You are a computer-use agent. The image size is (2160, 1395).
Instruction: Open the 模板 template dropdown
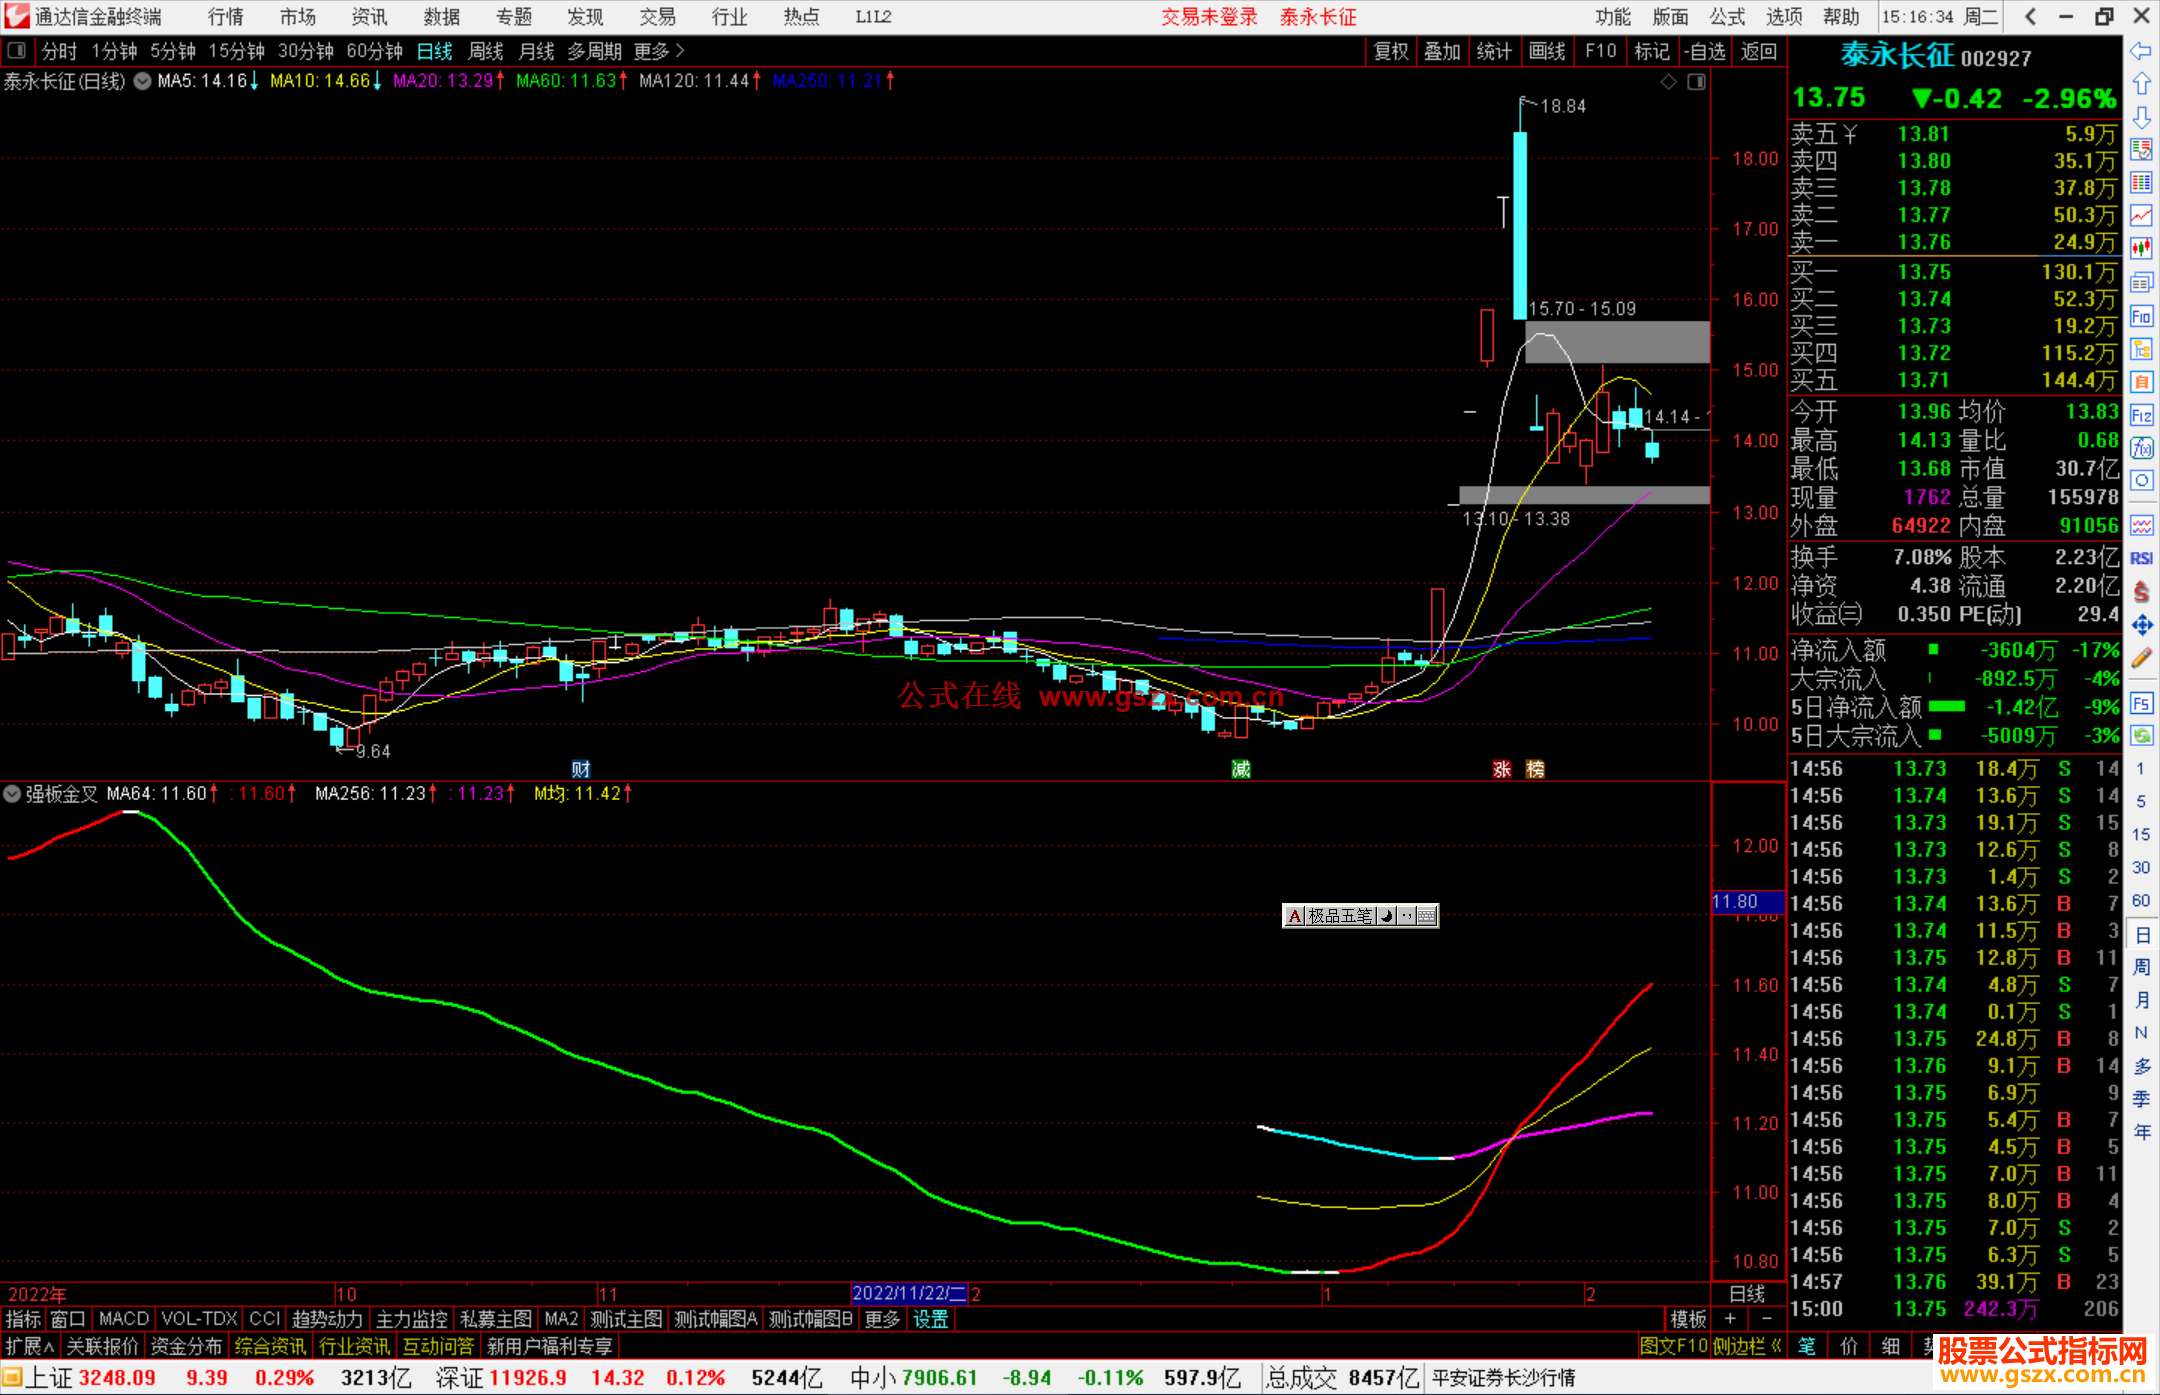point(1688,1319)
